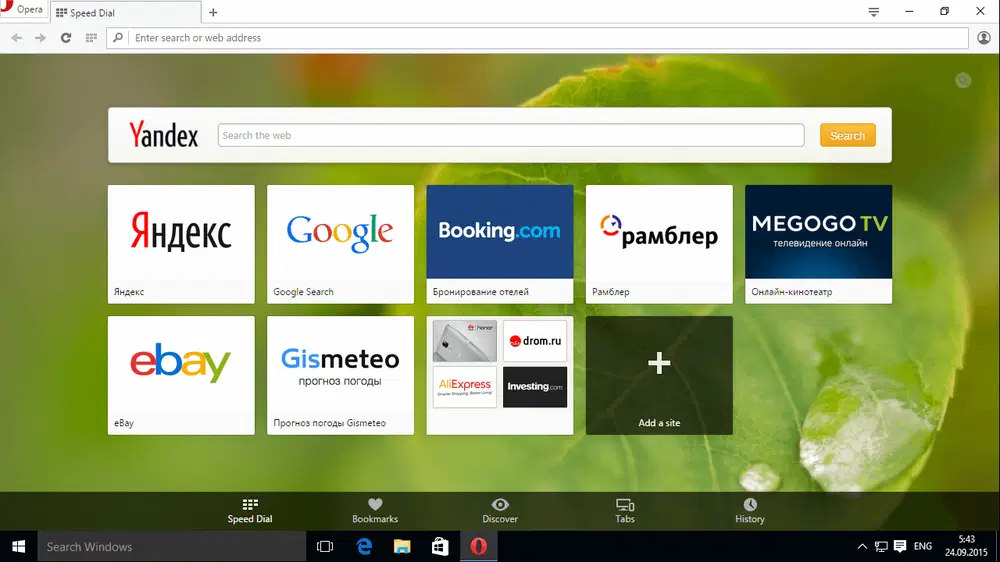Image resolution: width=1000 pixels, height=562 pixels.
Task: Open the drom.ru thumbnail in folder
Action: coord(534,341)
